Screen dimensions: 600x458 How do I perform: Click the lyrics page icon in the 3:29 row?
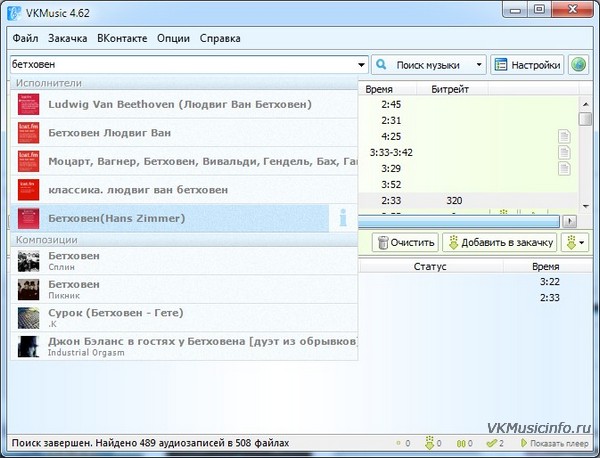point(564,168)
